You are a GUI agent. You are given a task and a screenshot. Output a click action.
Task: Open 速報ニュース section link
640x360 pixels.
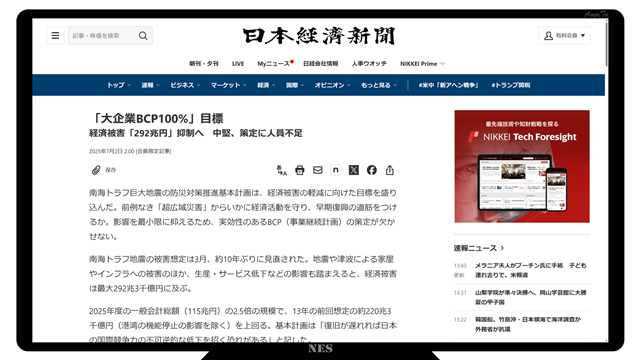pos(479,248)
